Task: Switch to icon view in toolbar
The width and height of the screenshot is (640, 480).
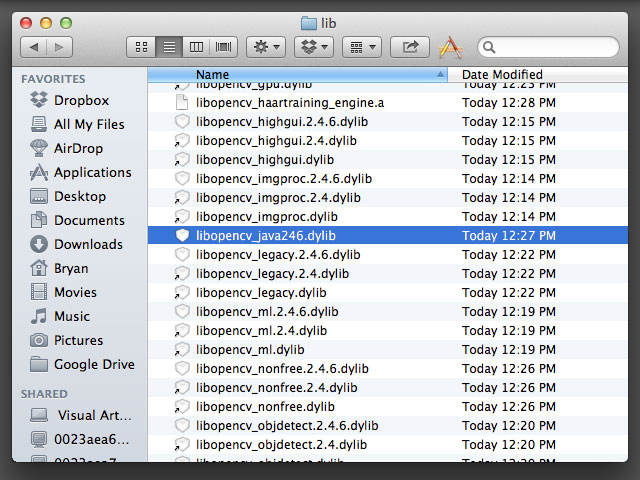Action: tap(141, 47)
